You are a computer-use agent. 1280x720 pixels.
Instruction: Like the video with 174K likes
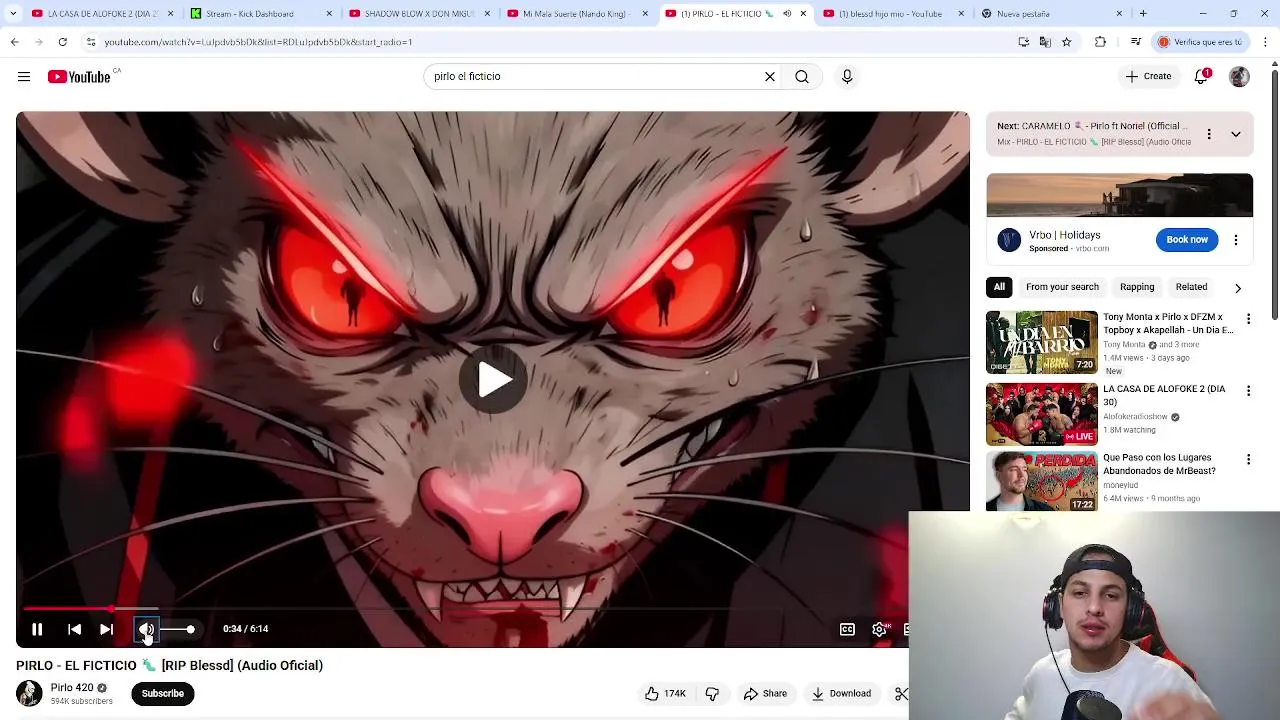coord(665,693)
